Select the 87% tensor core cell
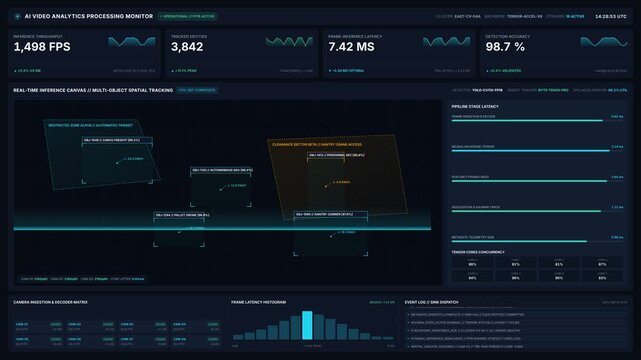Viewport: 641px width, 360px height. click(602, 262)
